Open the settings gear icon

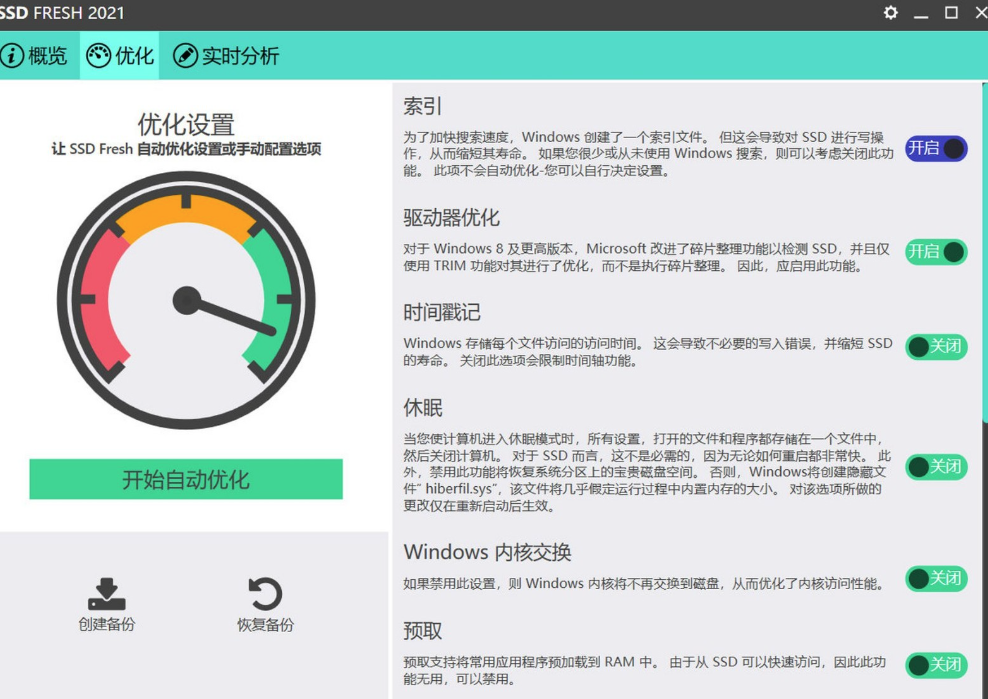coord(891,13)
